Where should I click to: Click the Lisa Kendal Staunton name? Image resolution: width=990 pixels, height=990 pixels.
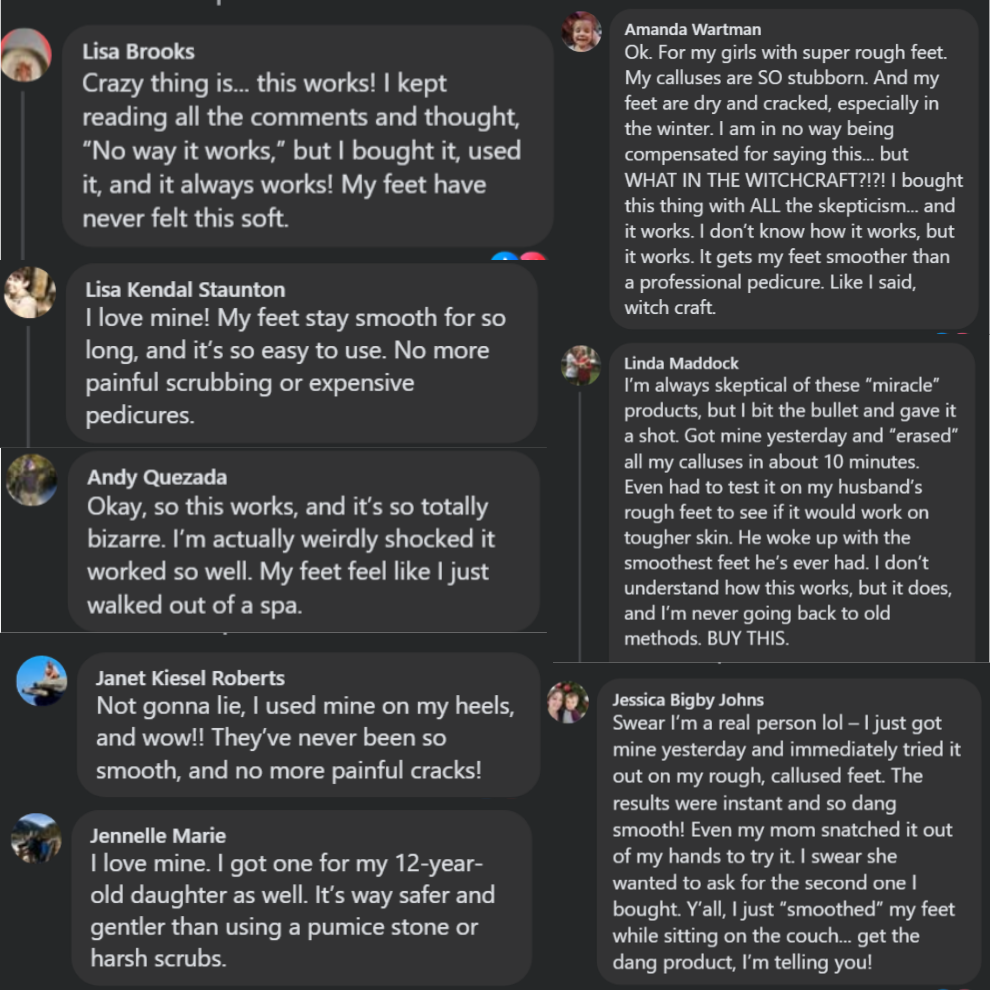(x=185, y=290)
